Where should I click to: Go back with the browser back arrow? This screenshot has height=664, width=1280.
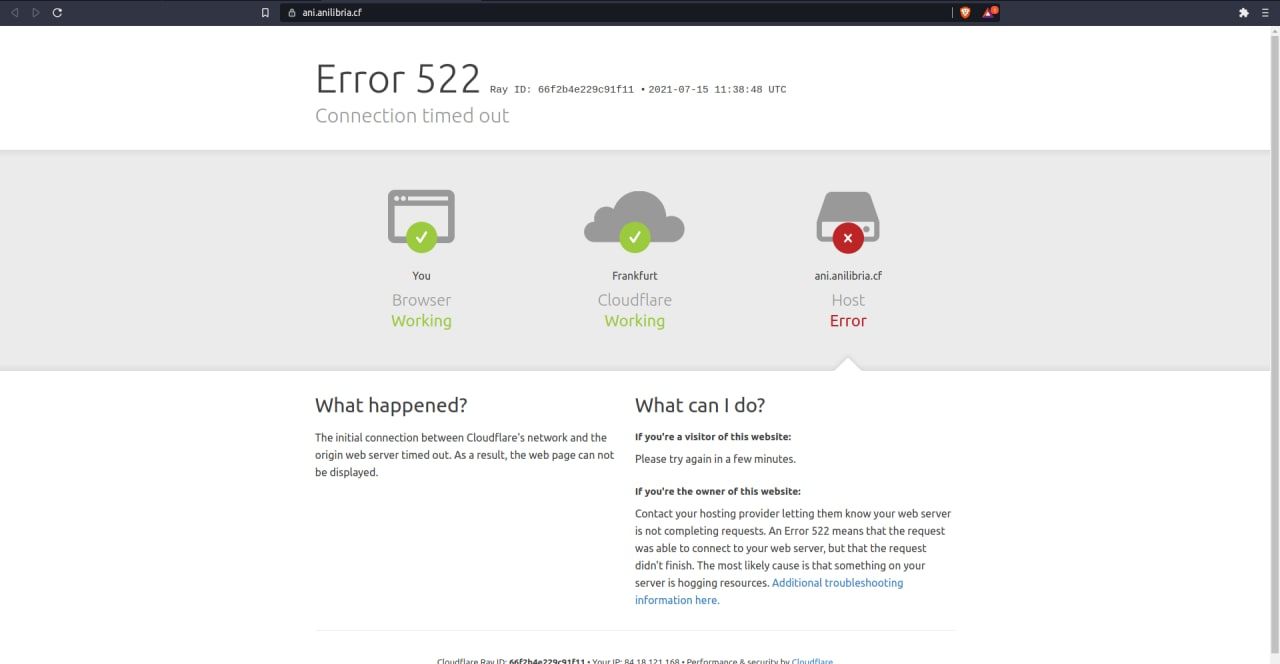coord(14,13)
